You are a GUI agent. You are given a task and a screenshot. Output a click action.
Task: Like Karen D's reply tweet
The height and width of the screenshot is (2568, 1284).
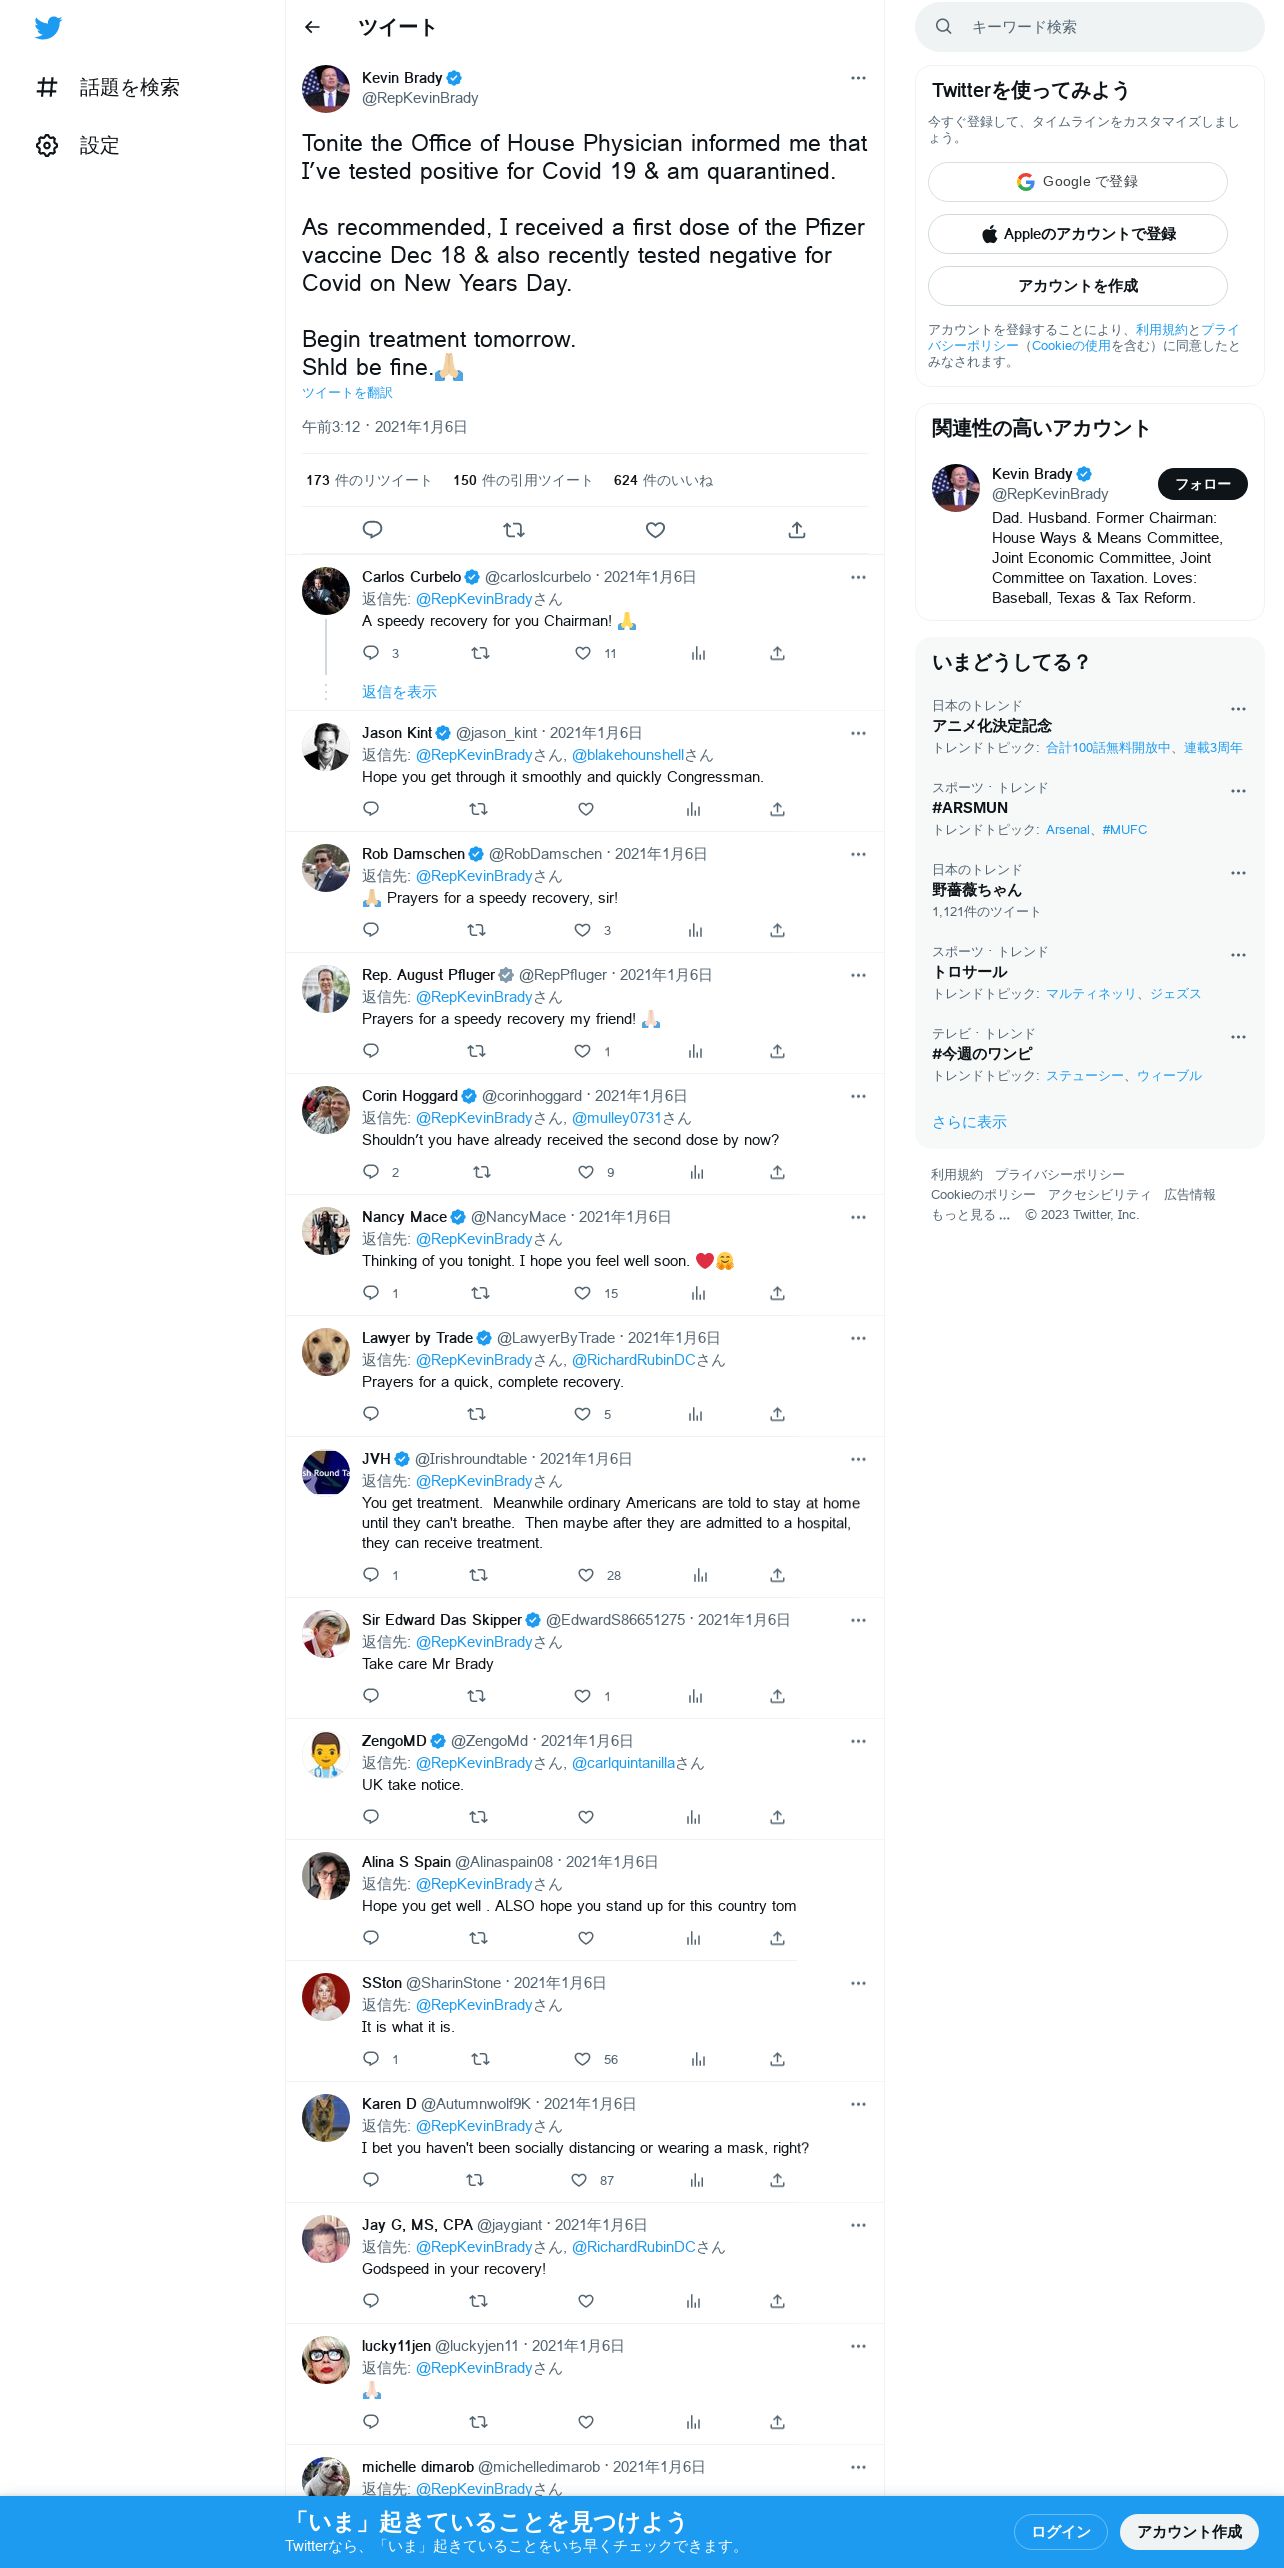coord(579,2180)
